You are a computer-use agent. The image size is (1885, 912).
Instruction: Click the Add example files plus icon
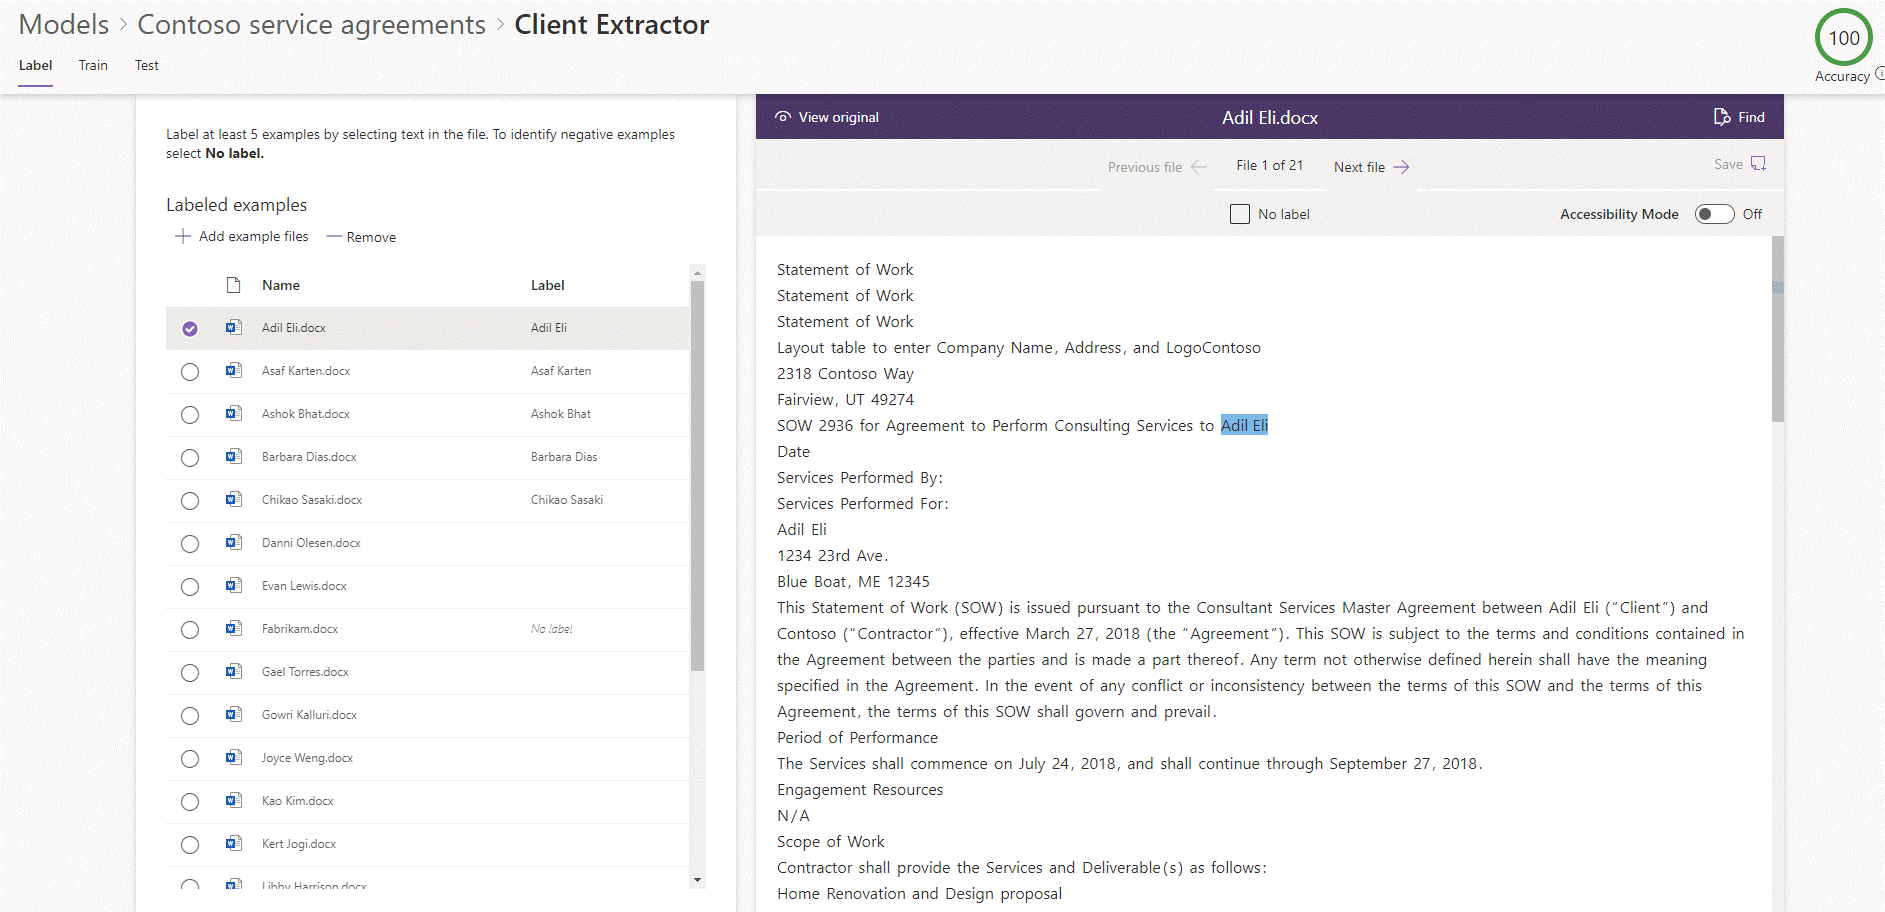point(183,236)
